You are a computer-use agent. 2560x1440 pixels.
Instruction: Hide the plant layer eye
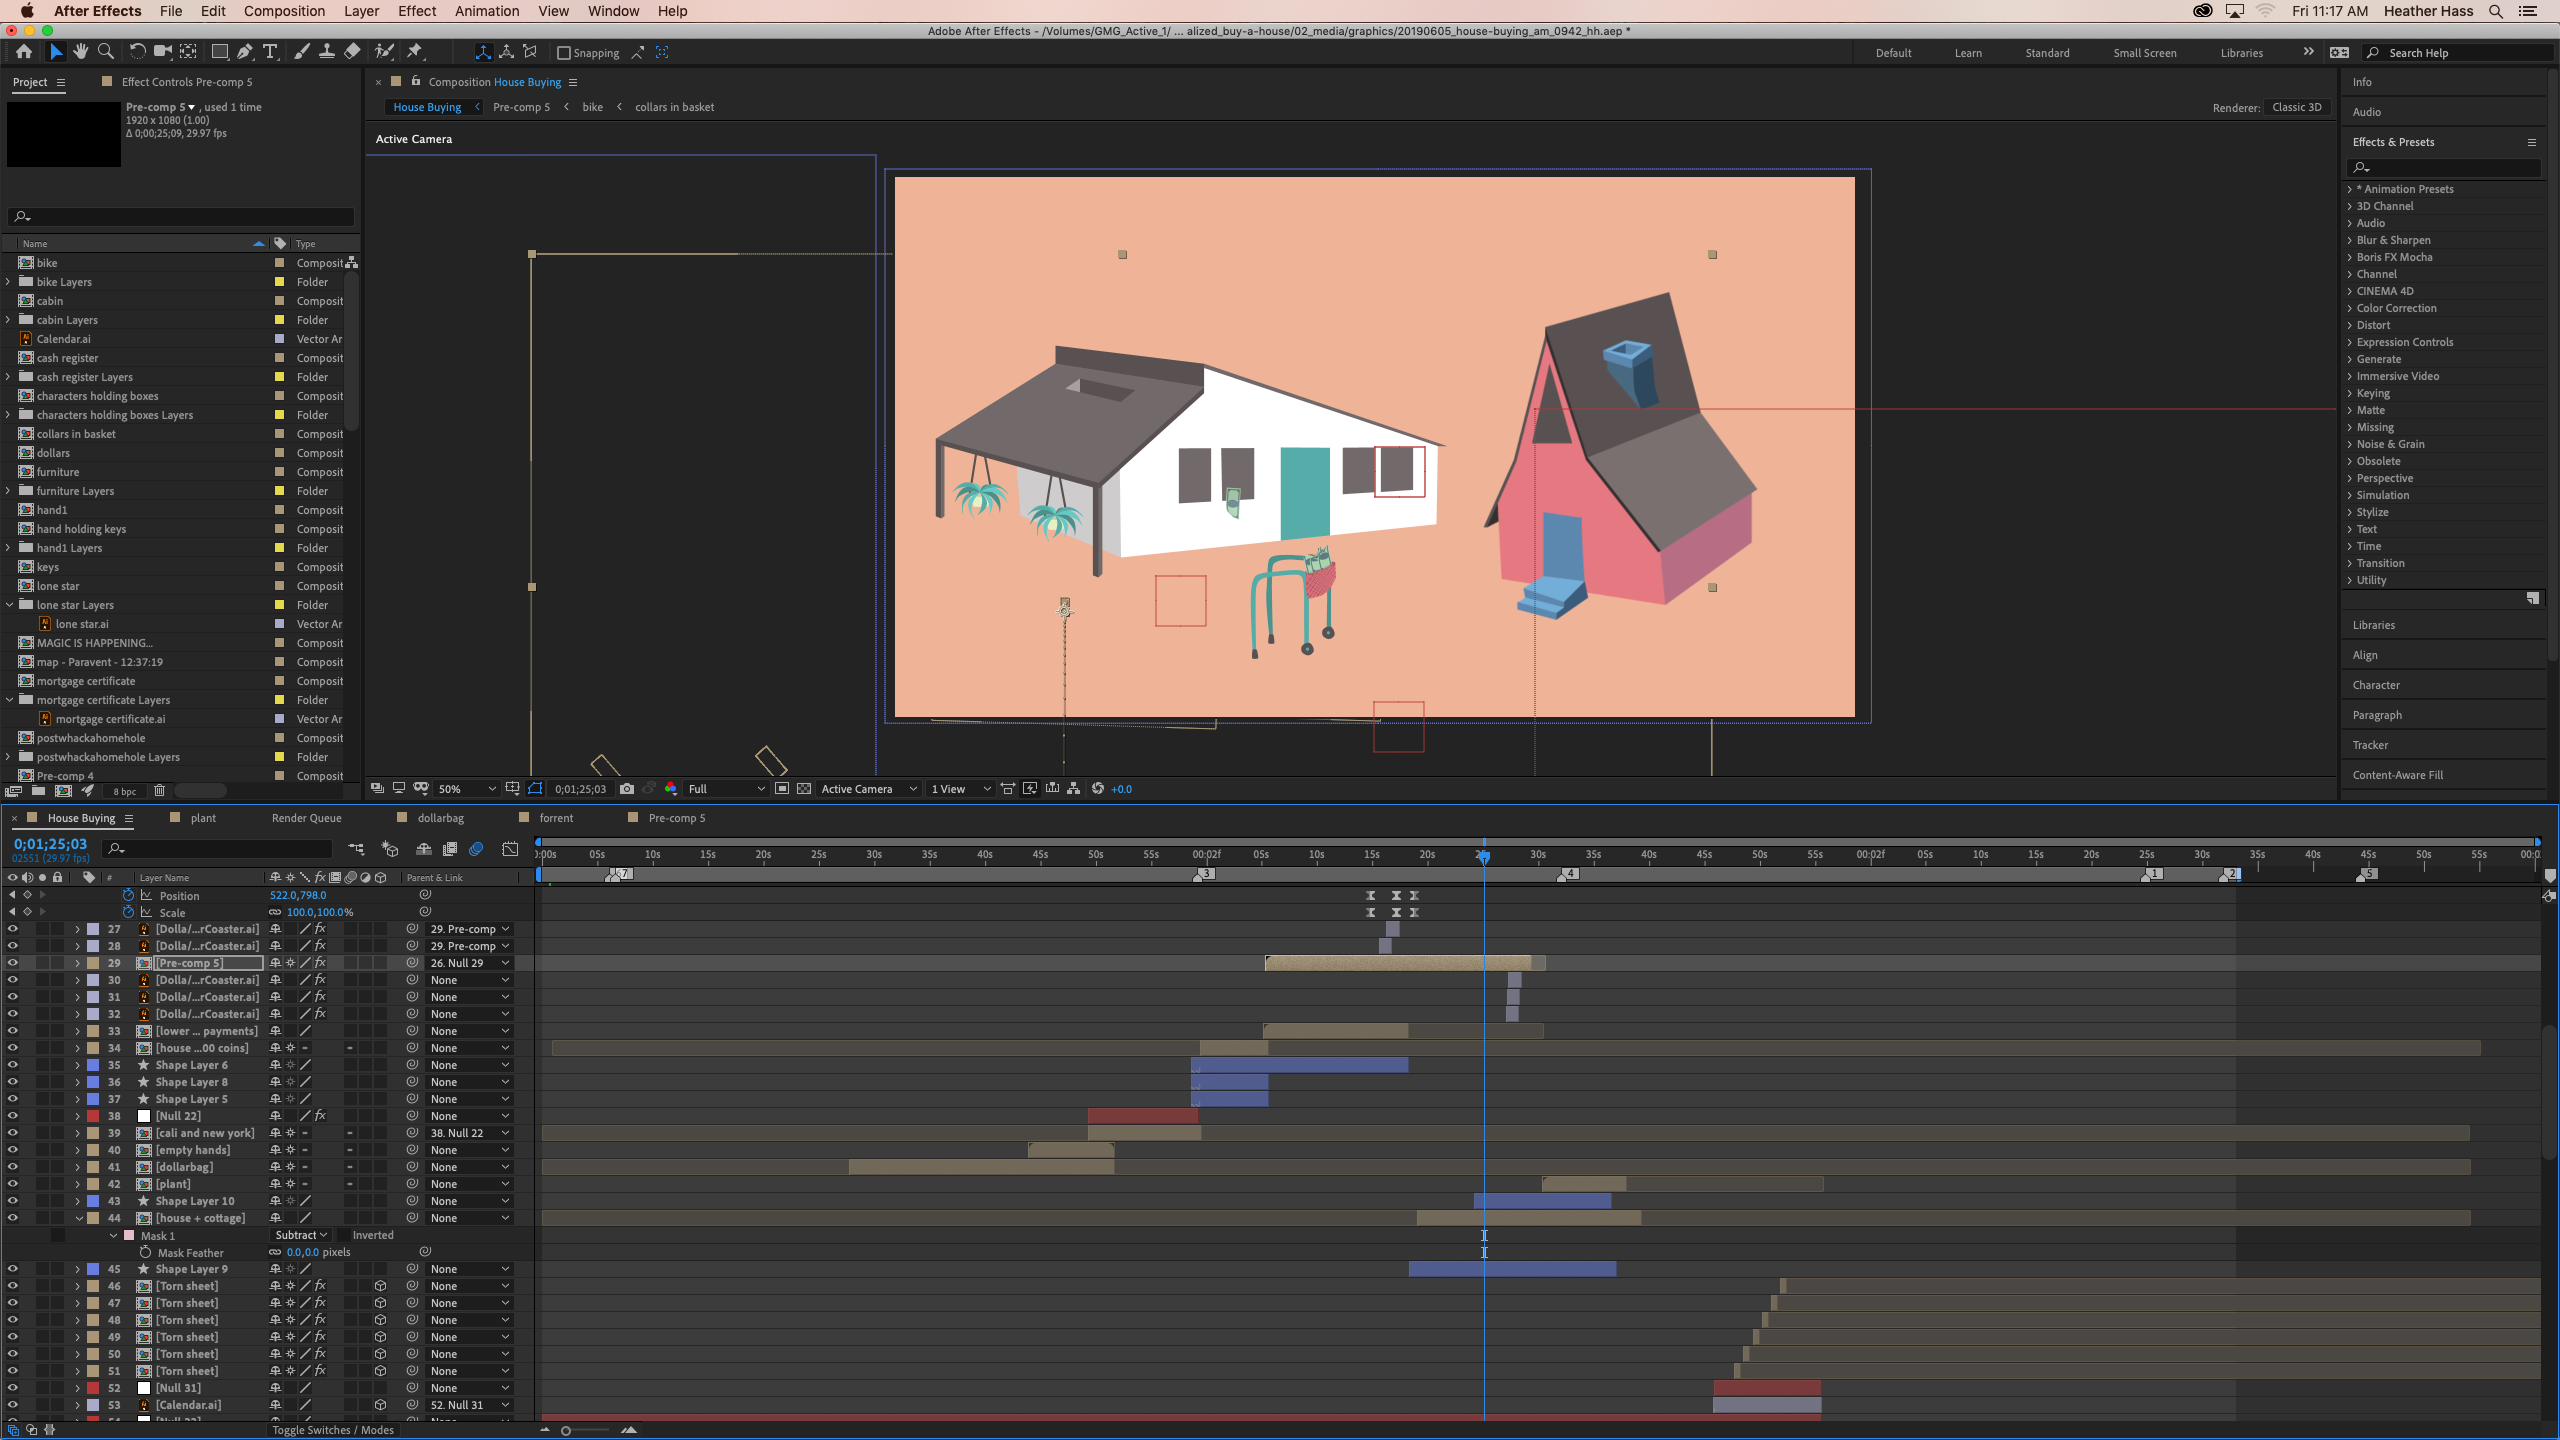pos(12,1184)
